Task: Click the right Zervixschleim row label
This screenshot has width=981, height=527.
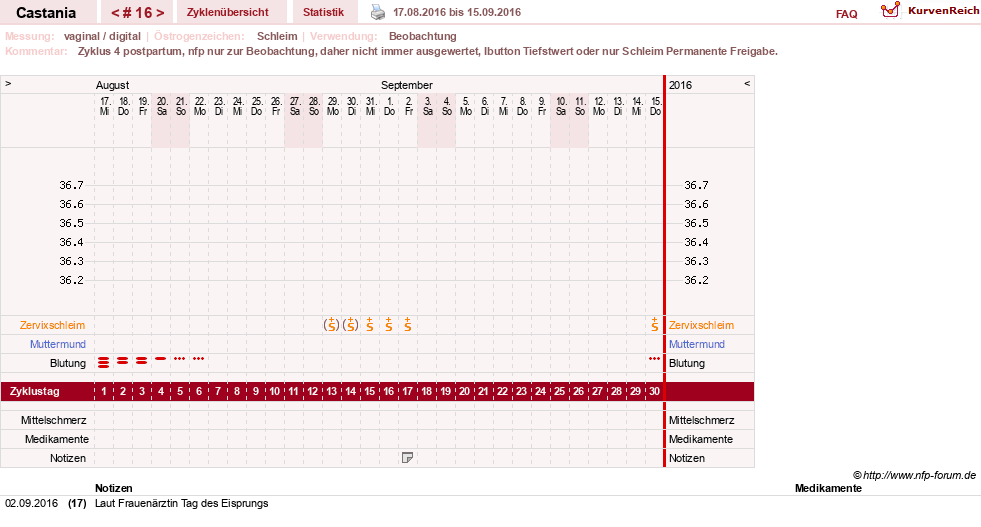Action: tap(701, 325)
